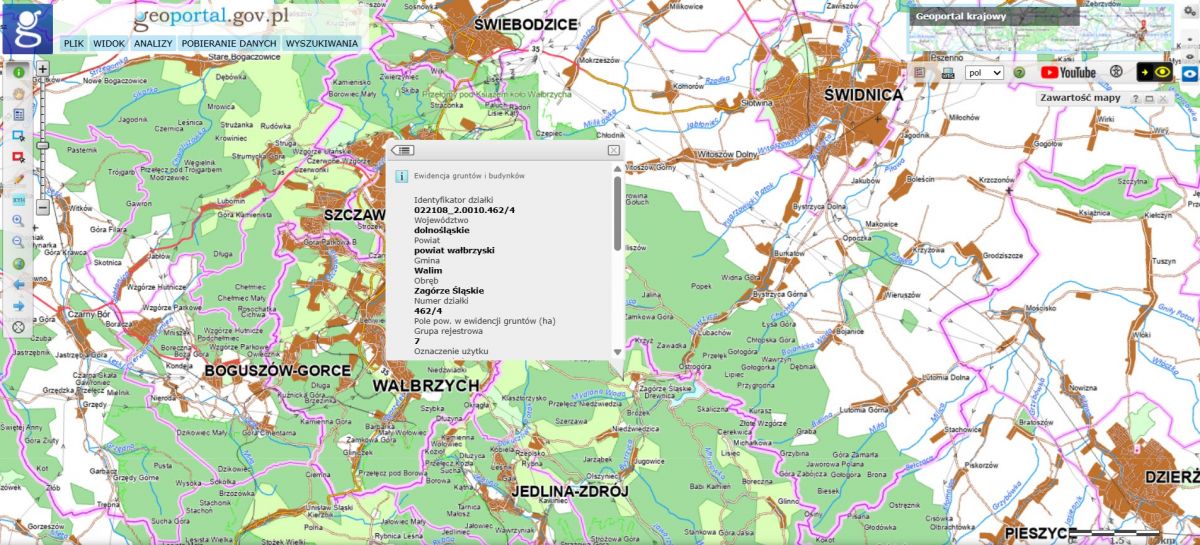
Task: Toggle high contrast yellow eye mode
Action: click(1156, 72)
